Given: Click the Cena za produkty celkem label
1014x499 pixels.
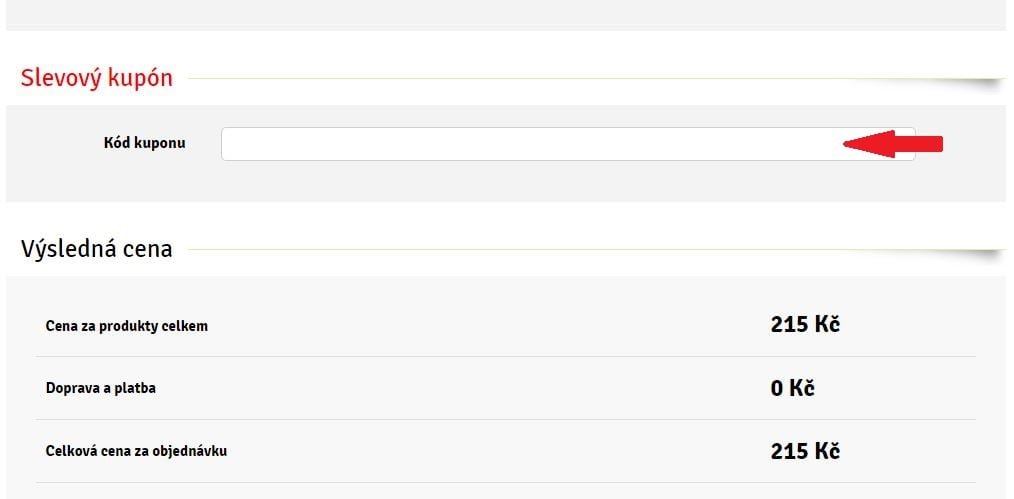Looking at the screenshot, I should tap(127, 326).
